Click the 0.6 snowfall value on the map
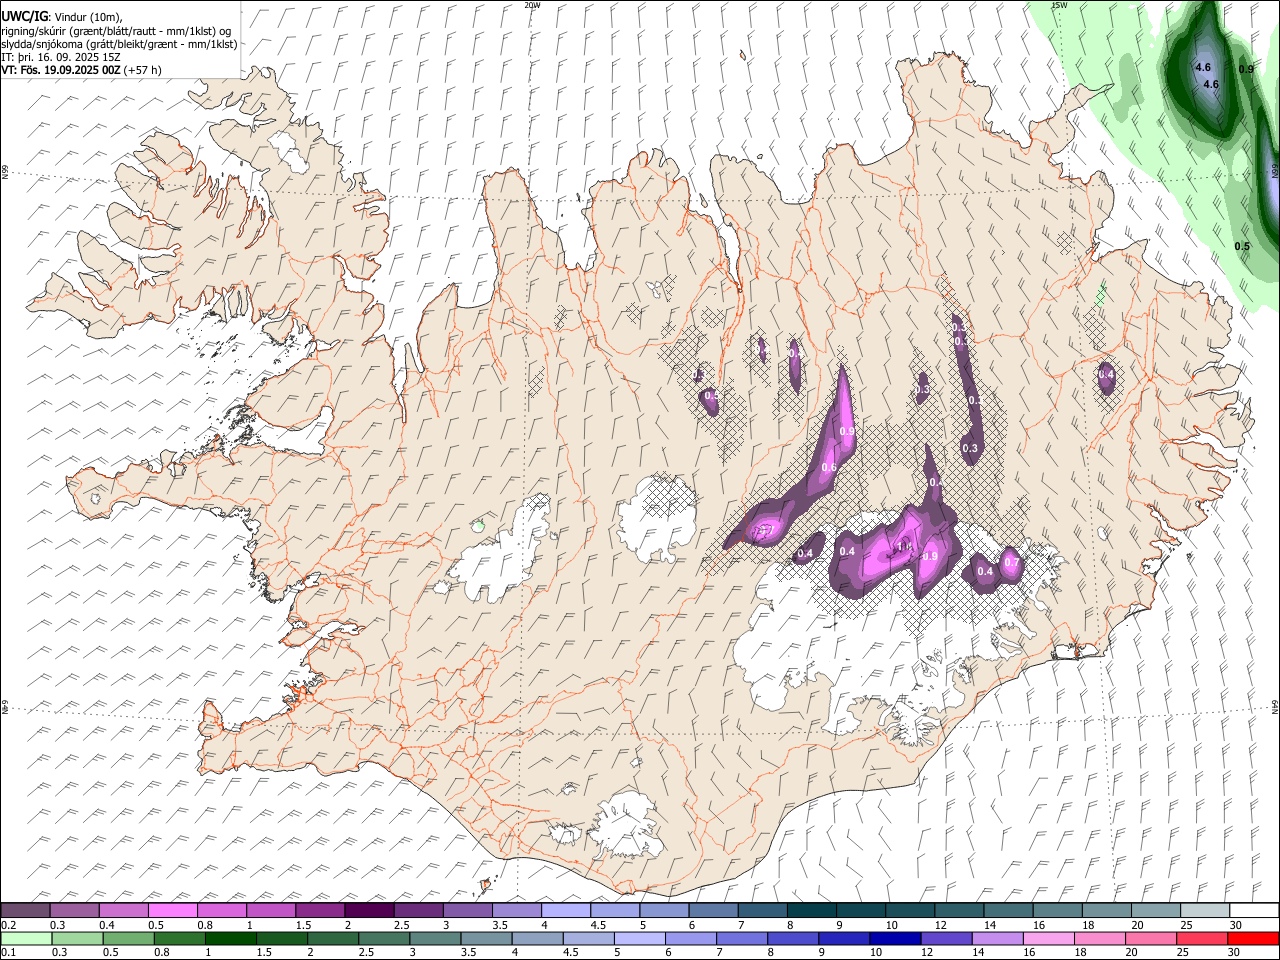1280x960 pixels. 828,468
